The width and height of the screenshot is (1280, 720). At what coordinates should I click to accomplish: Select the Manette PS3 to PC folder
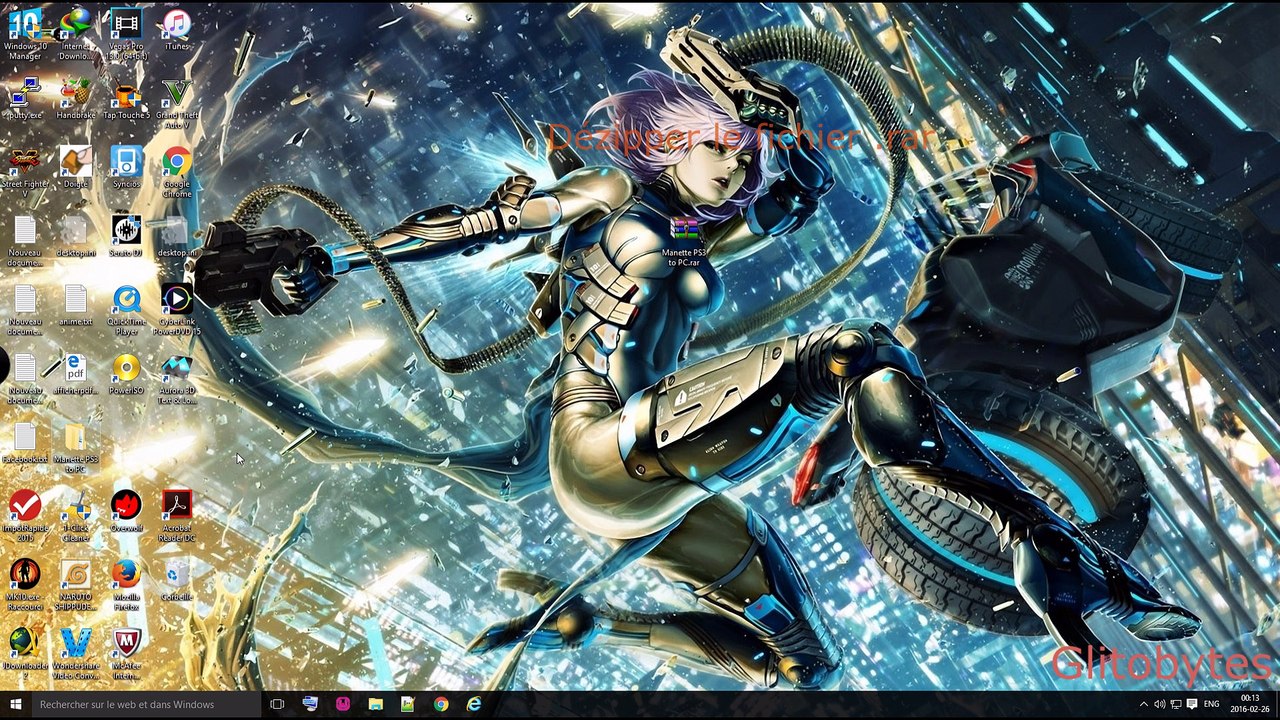click(x=76, y=447)
